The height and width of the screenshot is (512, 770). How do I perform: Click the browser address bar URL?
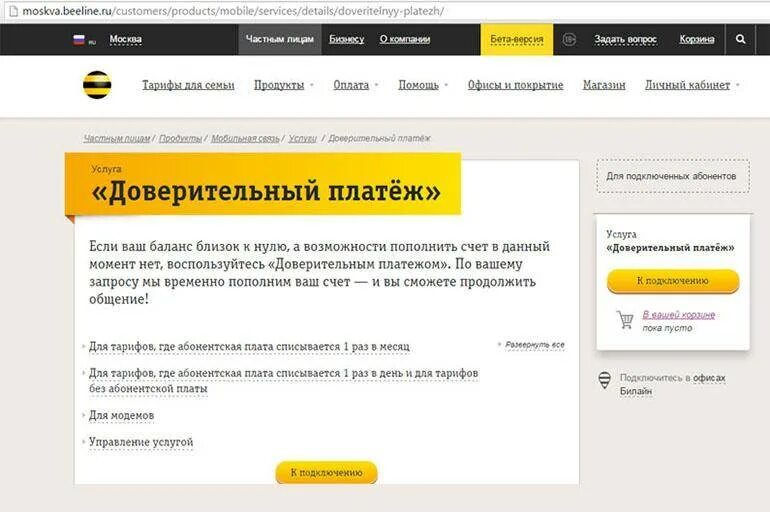(233, 11)
